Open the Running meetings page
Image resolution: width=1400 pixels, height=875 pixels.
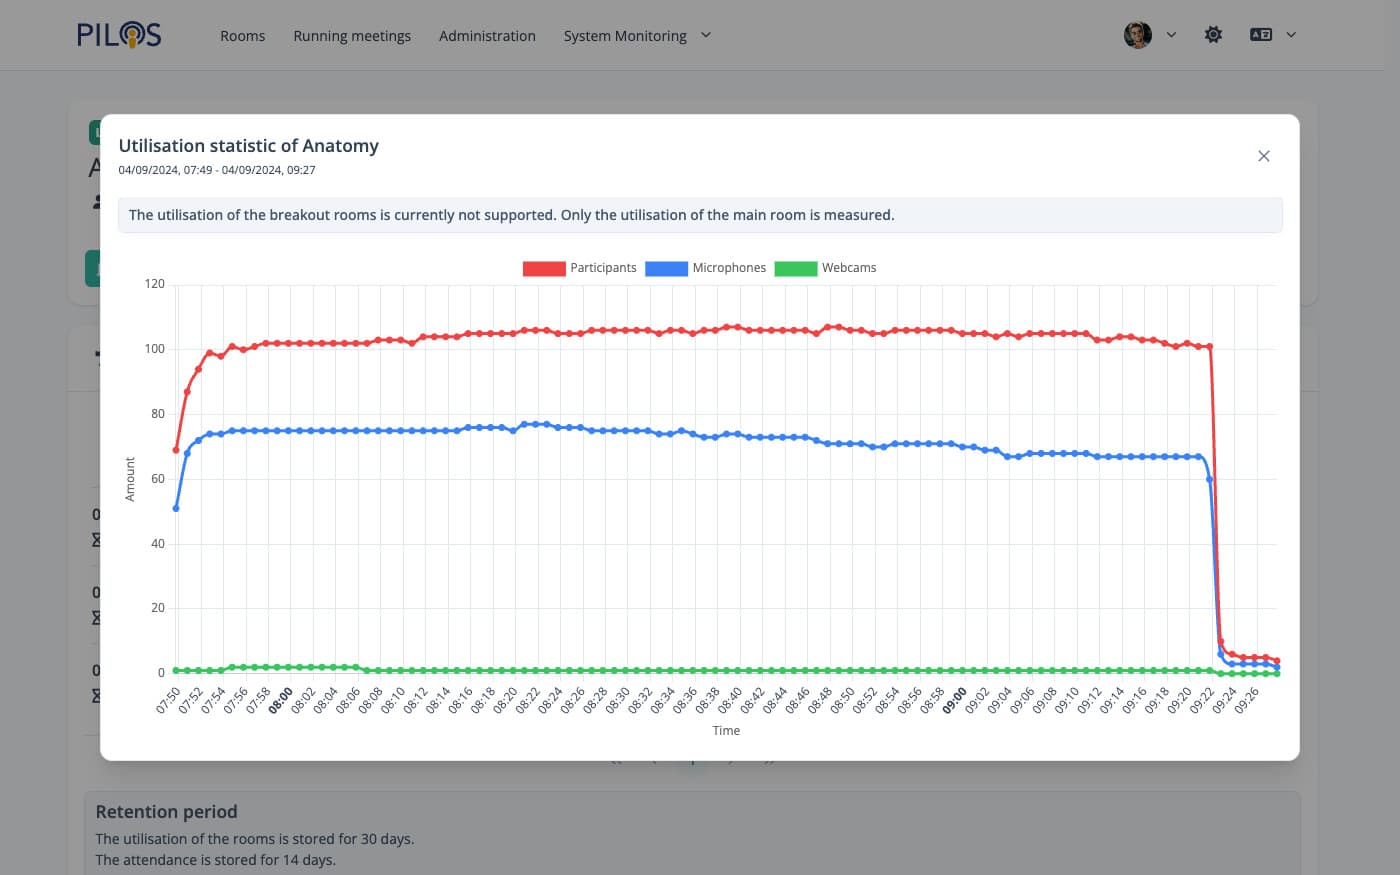pos(352,36)
